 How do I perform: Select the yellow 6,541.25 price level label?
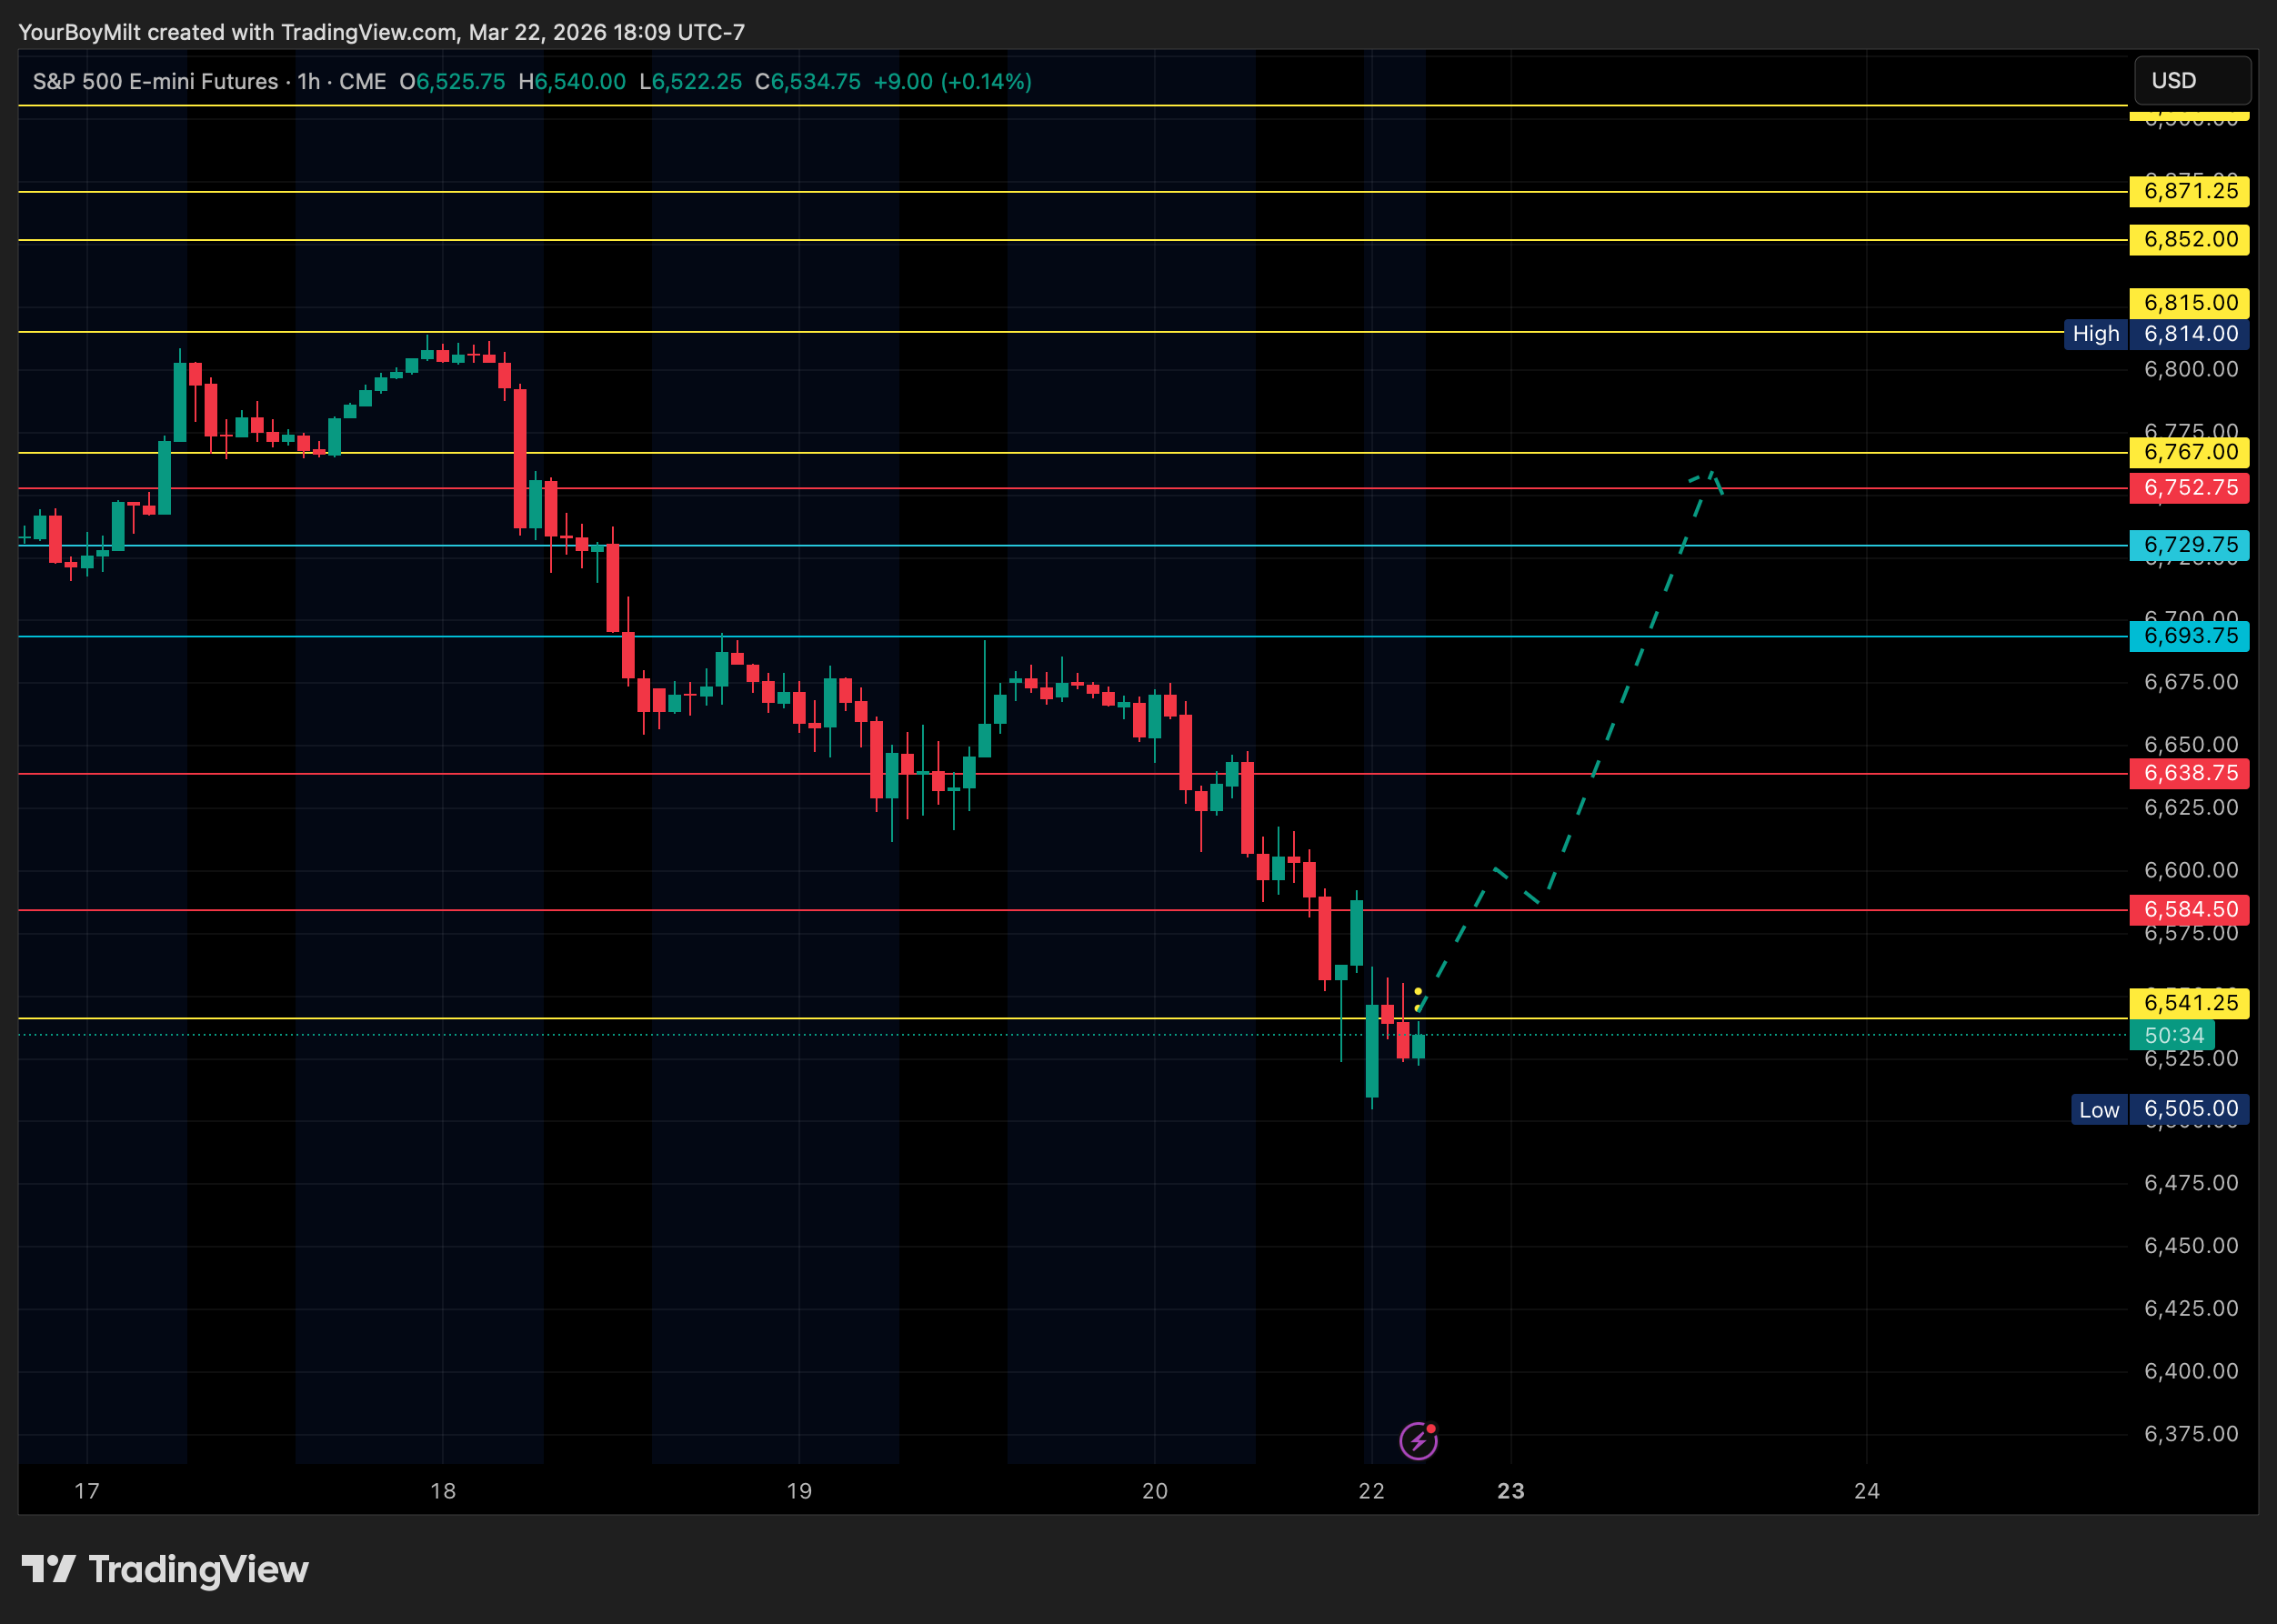coord(2189,1003)
